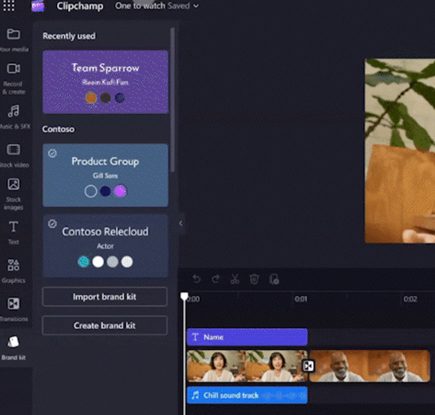The width and height of the screenshot is (435, 415).
Task: Open the Stock video tab
Action: coord(14,155)
